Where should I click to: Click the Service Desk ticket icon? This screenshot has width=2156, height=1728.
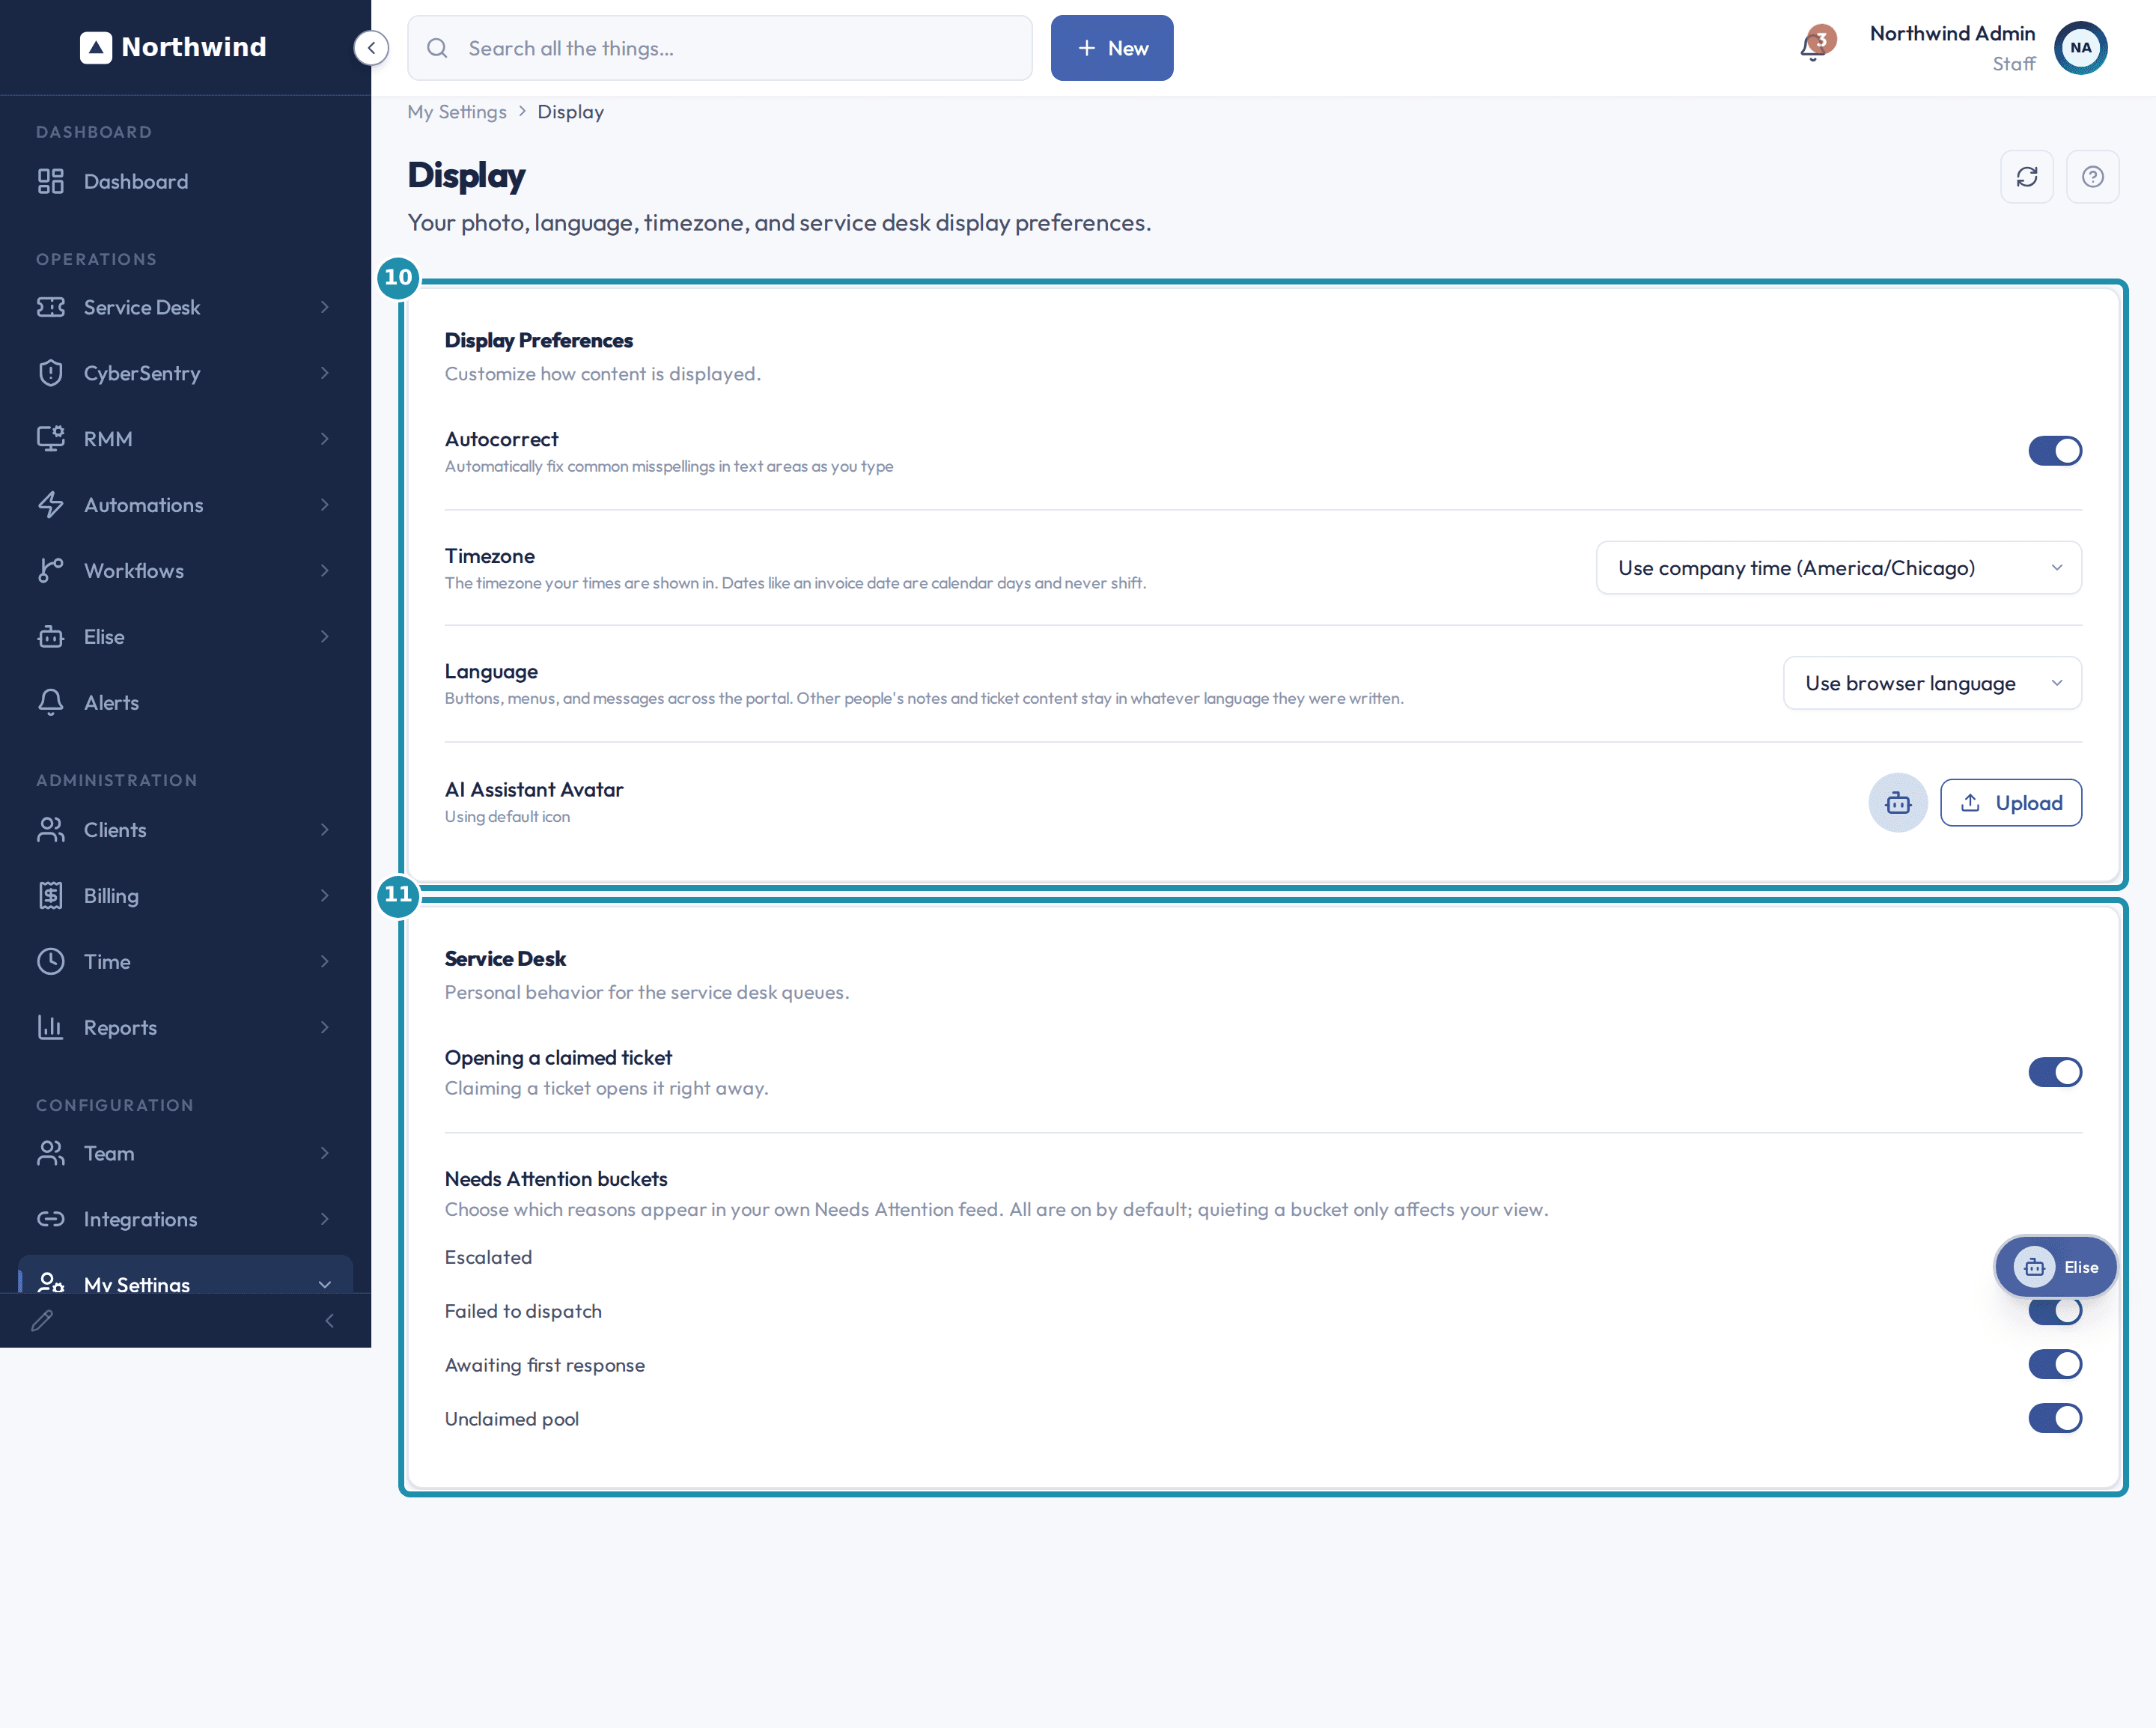(x=51, y=307)
